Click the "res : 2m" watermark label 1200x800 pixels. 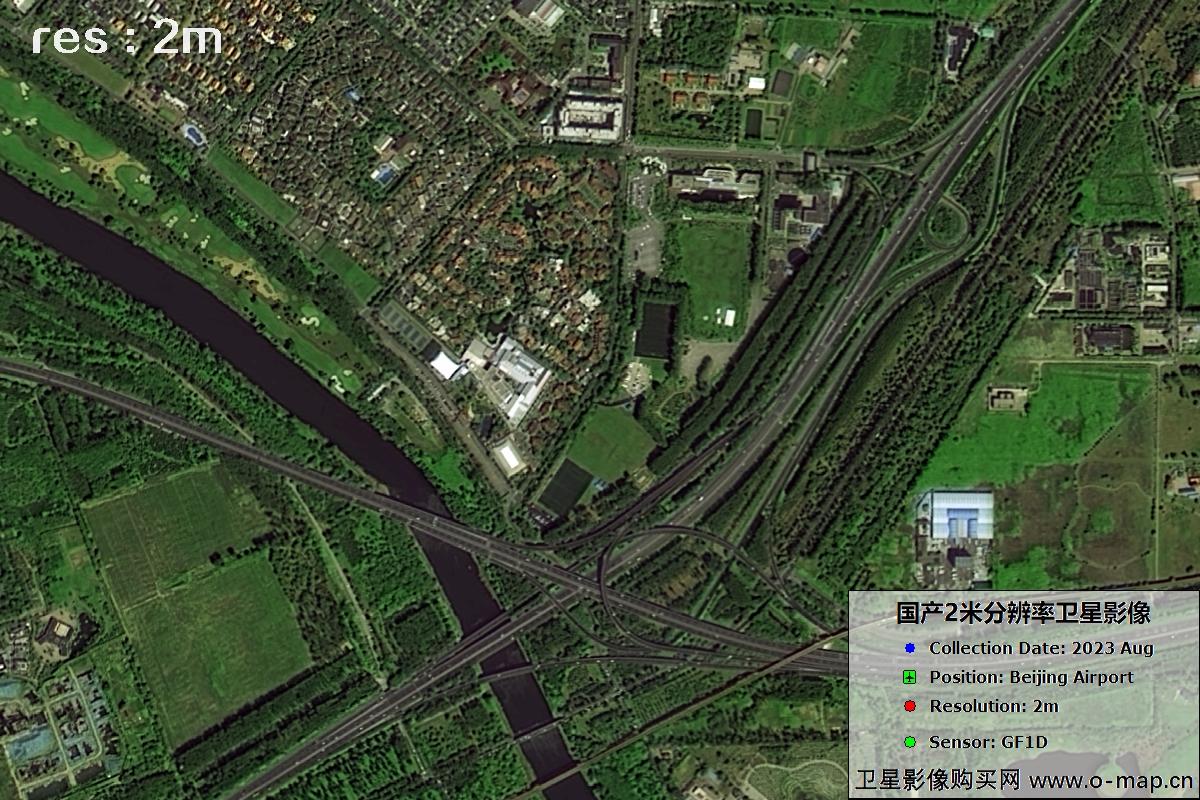[126, 38]
